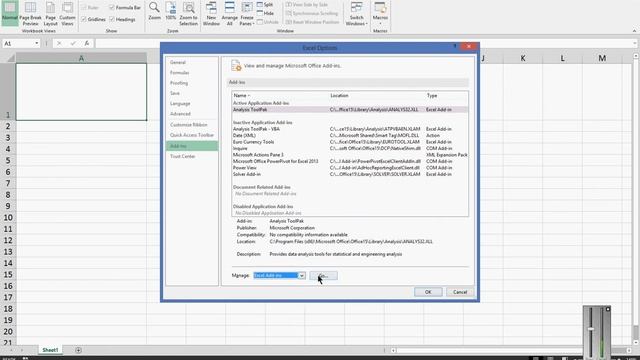Select General in Excel Options sidebar
The height and width of the screenshot is (360, 640).
coord(192,62)
